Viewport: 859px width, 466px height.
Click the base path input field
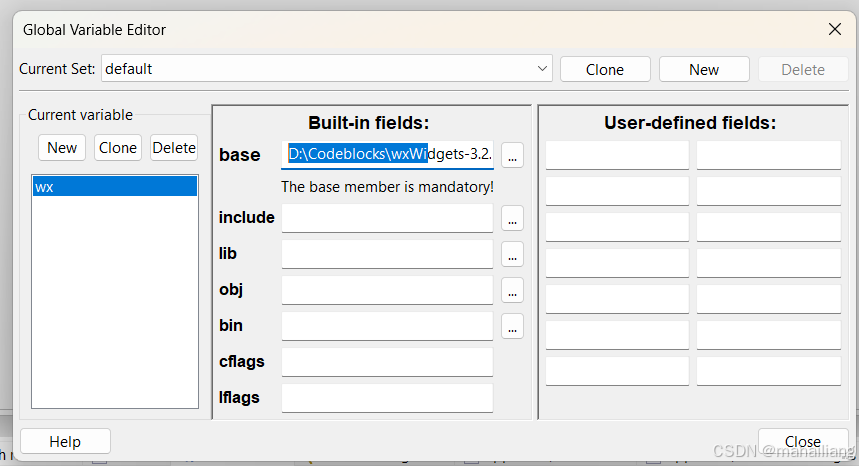coord(387,154)
